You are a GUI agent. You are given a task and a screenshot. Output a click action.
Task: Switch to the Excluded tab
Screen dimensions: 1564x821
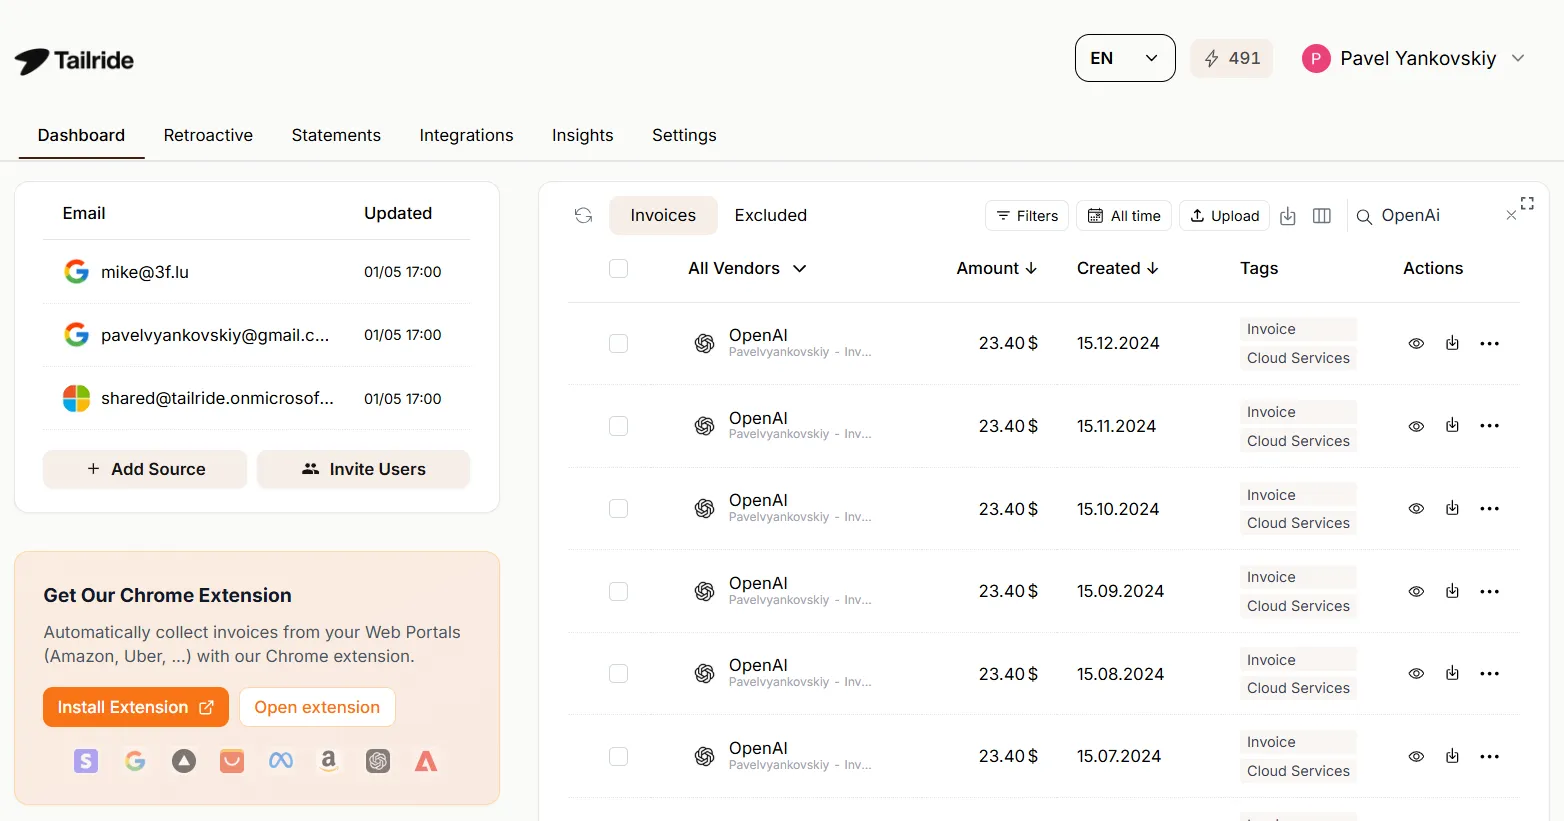click(x=771, y=215)
